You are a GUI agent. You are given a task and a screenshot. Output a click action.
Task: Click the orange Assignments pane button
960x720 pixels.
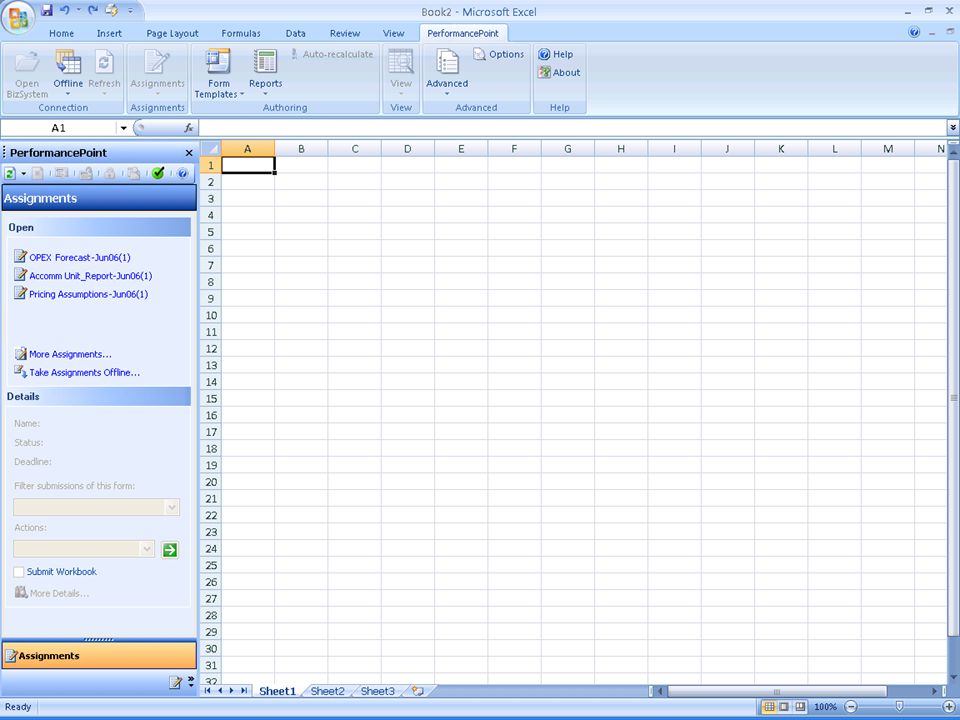coord(99,655)
